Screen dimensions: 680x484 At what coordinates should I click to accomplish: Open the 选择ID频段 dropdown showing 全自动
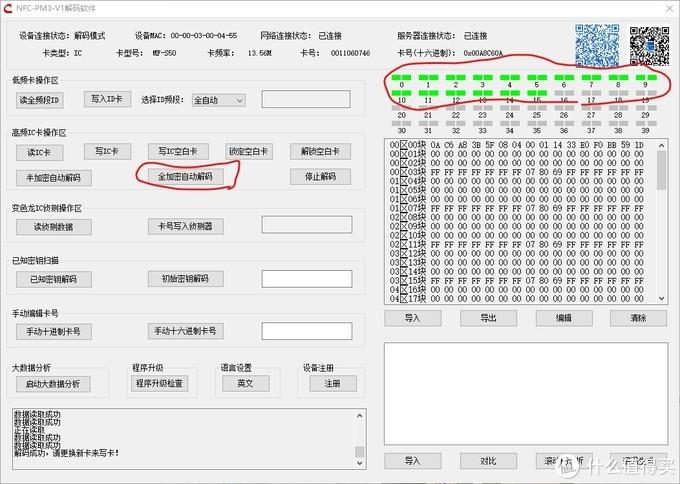coord(219,101)
